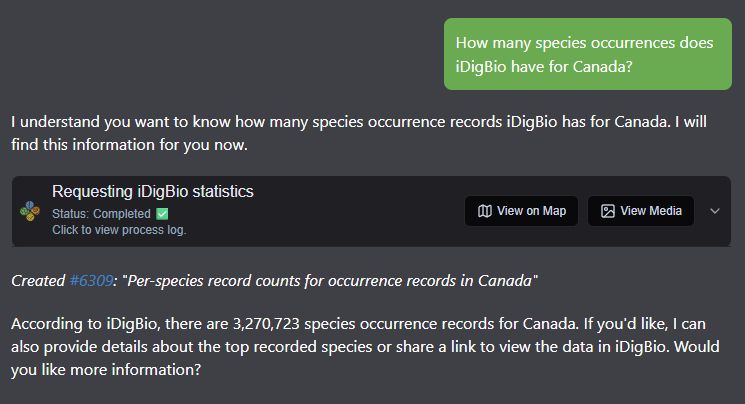Select the green user question bubble
This screenshot has width=745, height=404.
588,54
